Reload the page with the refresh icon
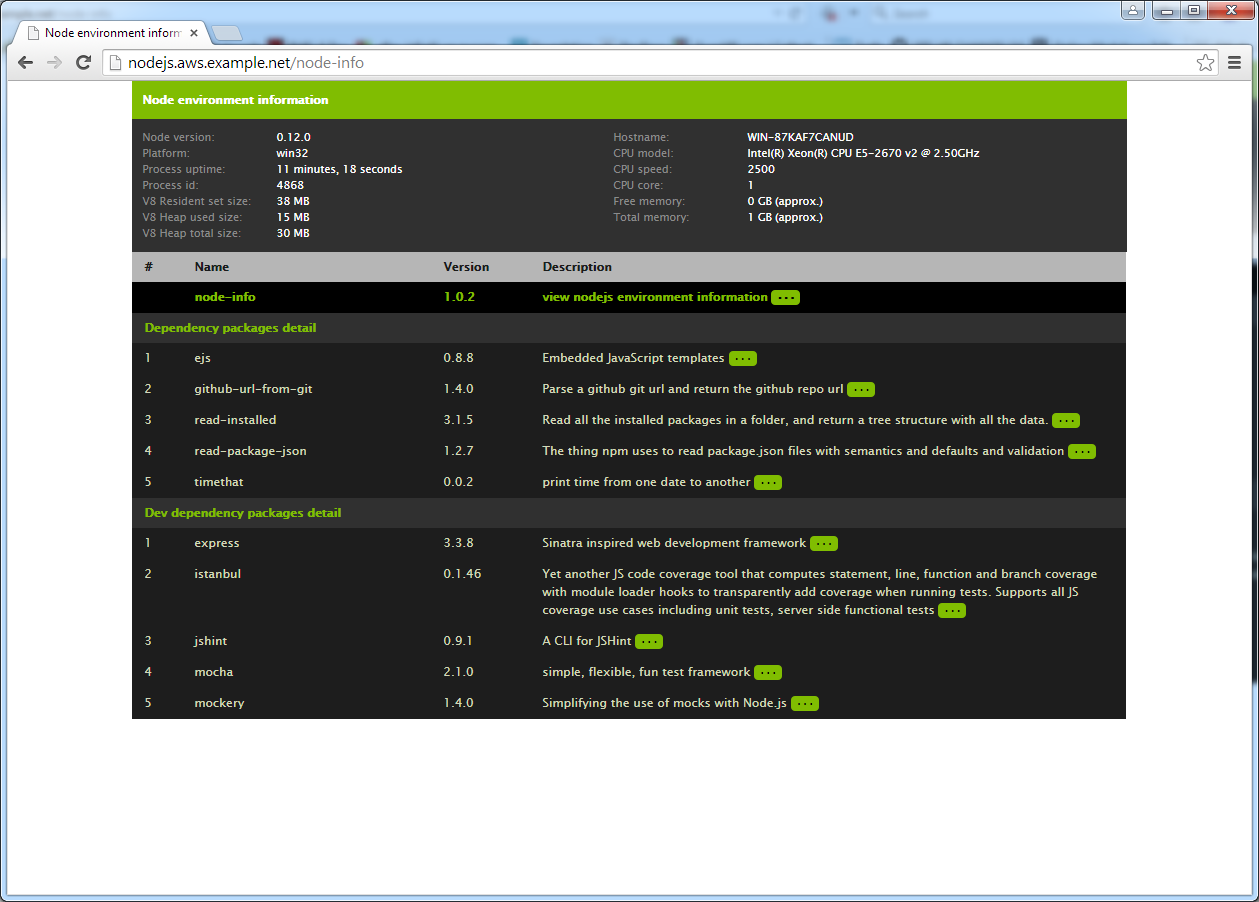Viewport: 1259px width, 902px height. click(85, 63)
